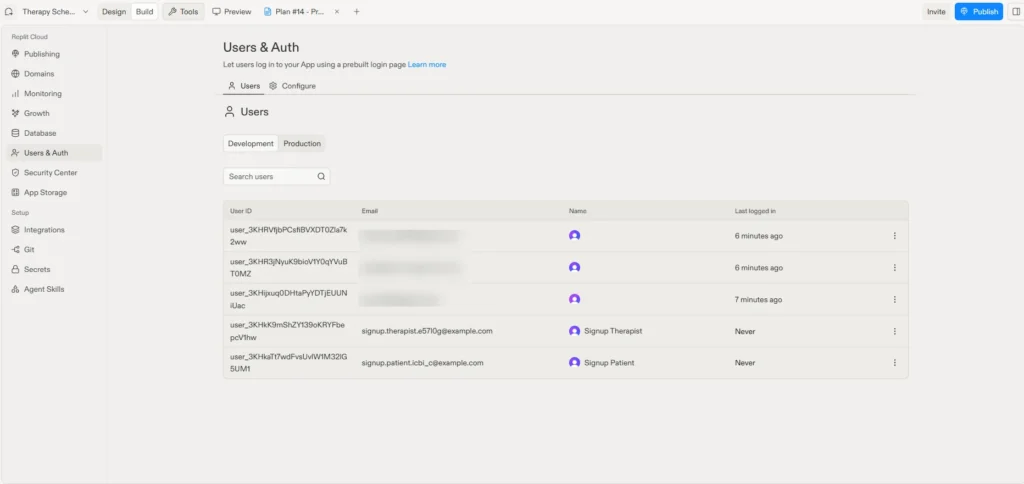Click User ID column header
This screenshot has height=484, width=1024.
pos(241,211)
